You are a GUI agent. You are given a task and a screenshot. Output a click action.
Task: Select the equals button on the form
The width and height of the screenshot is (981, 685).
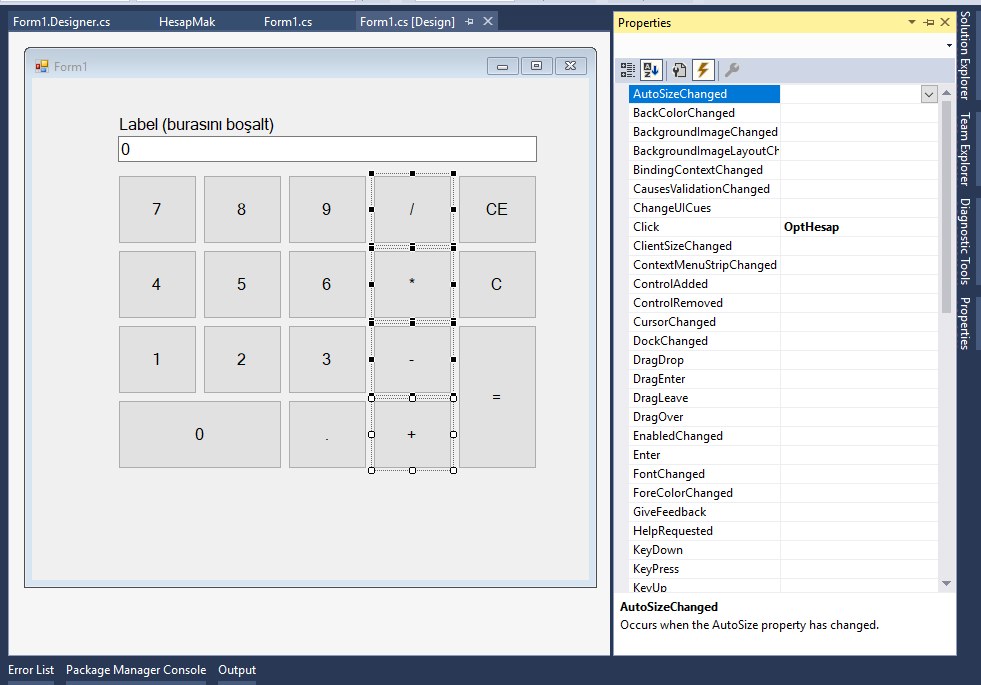tap(497, 397)
